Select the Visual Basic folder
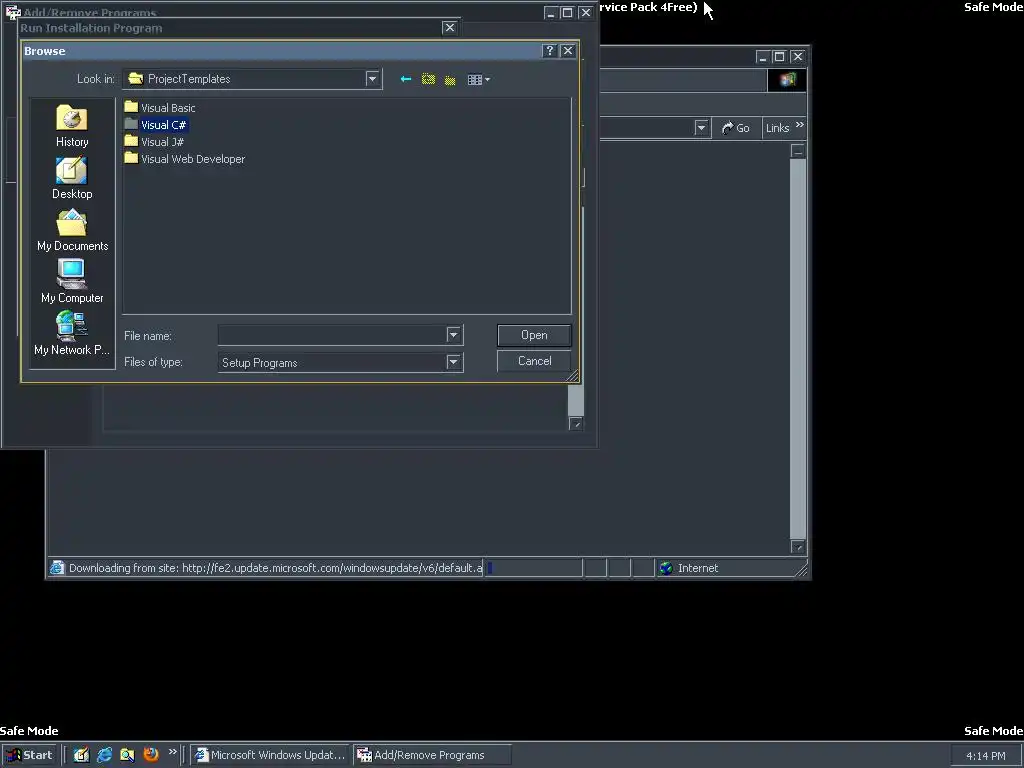The width and height of the screenshot is (1024, 768). 160,108
